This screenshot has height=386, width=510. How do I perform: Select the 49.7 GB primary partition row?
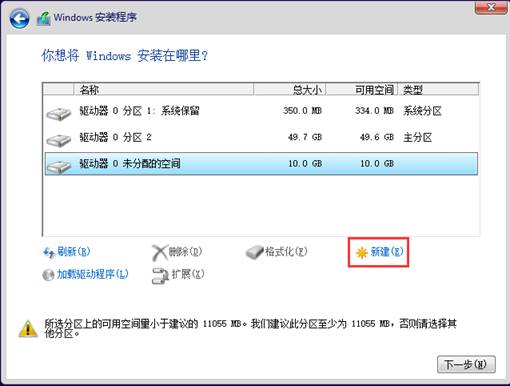pyautogui.click(x=261, y=137)
